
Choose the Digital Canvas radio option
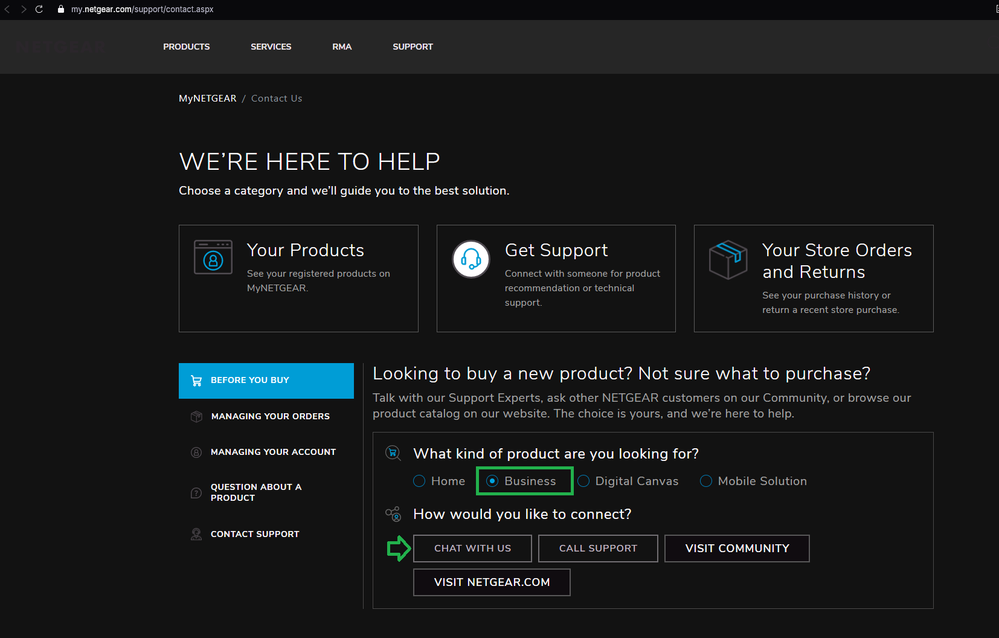[583, 481]
